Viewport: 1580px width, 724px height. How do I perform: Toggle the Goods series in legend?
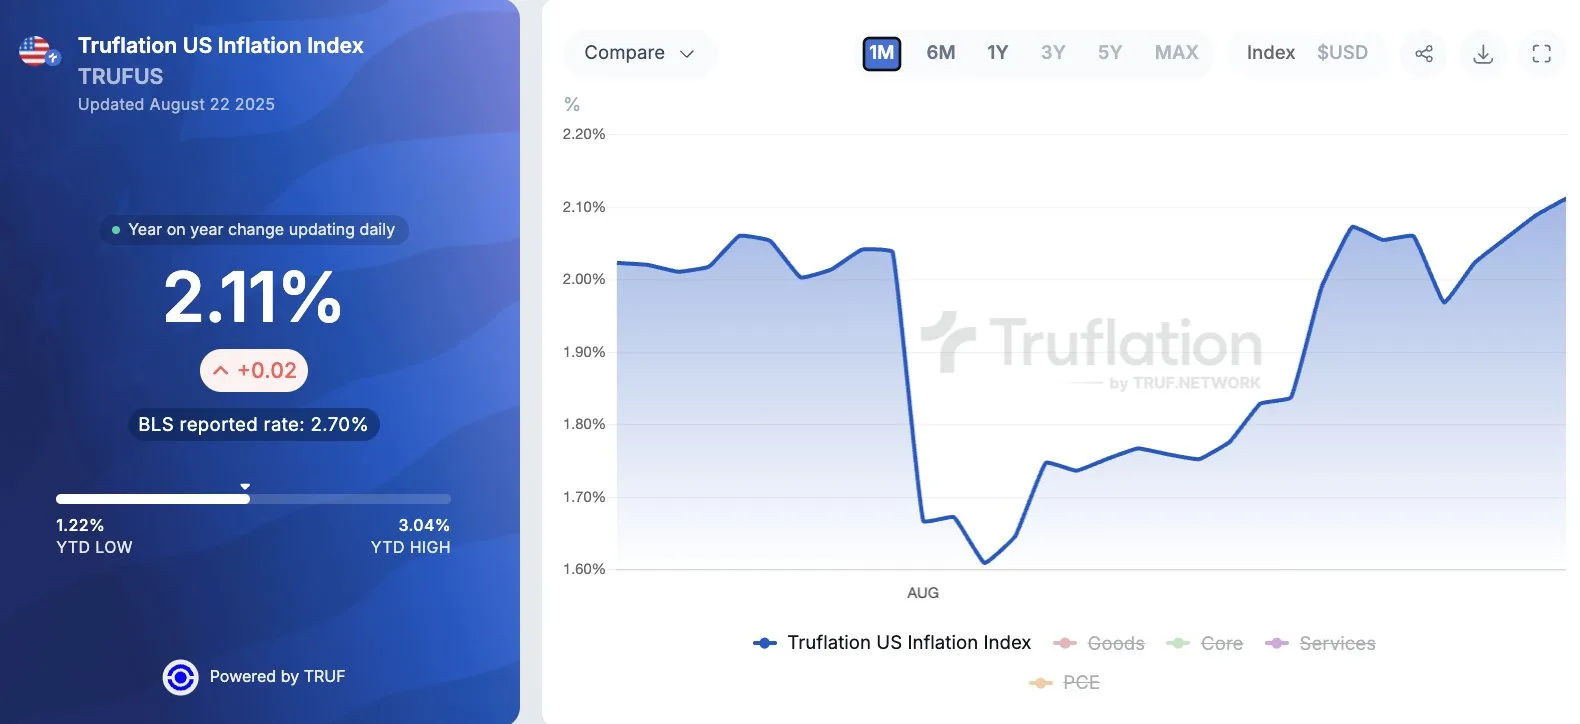pos(1101,643)
